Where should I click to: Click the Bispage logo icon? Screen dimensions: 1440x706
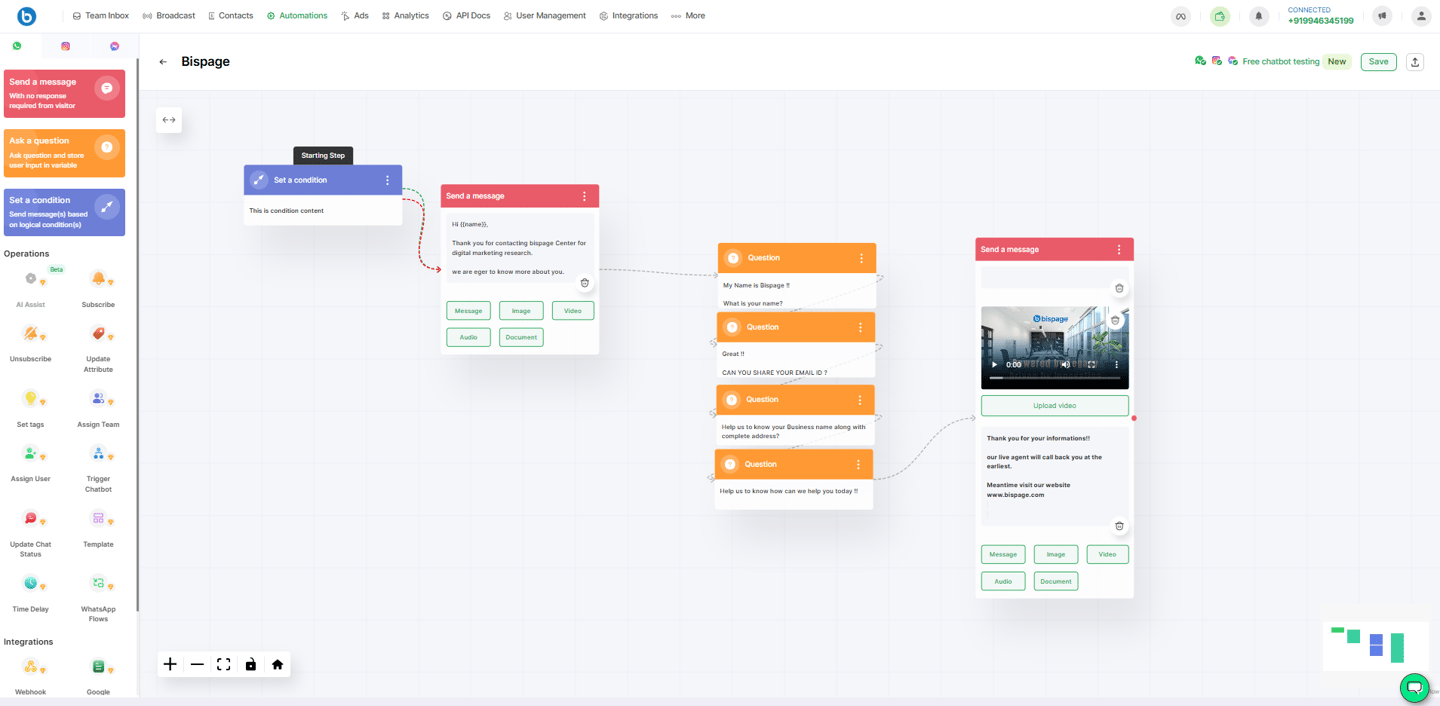click(27, 16)
